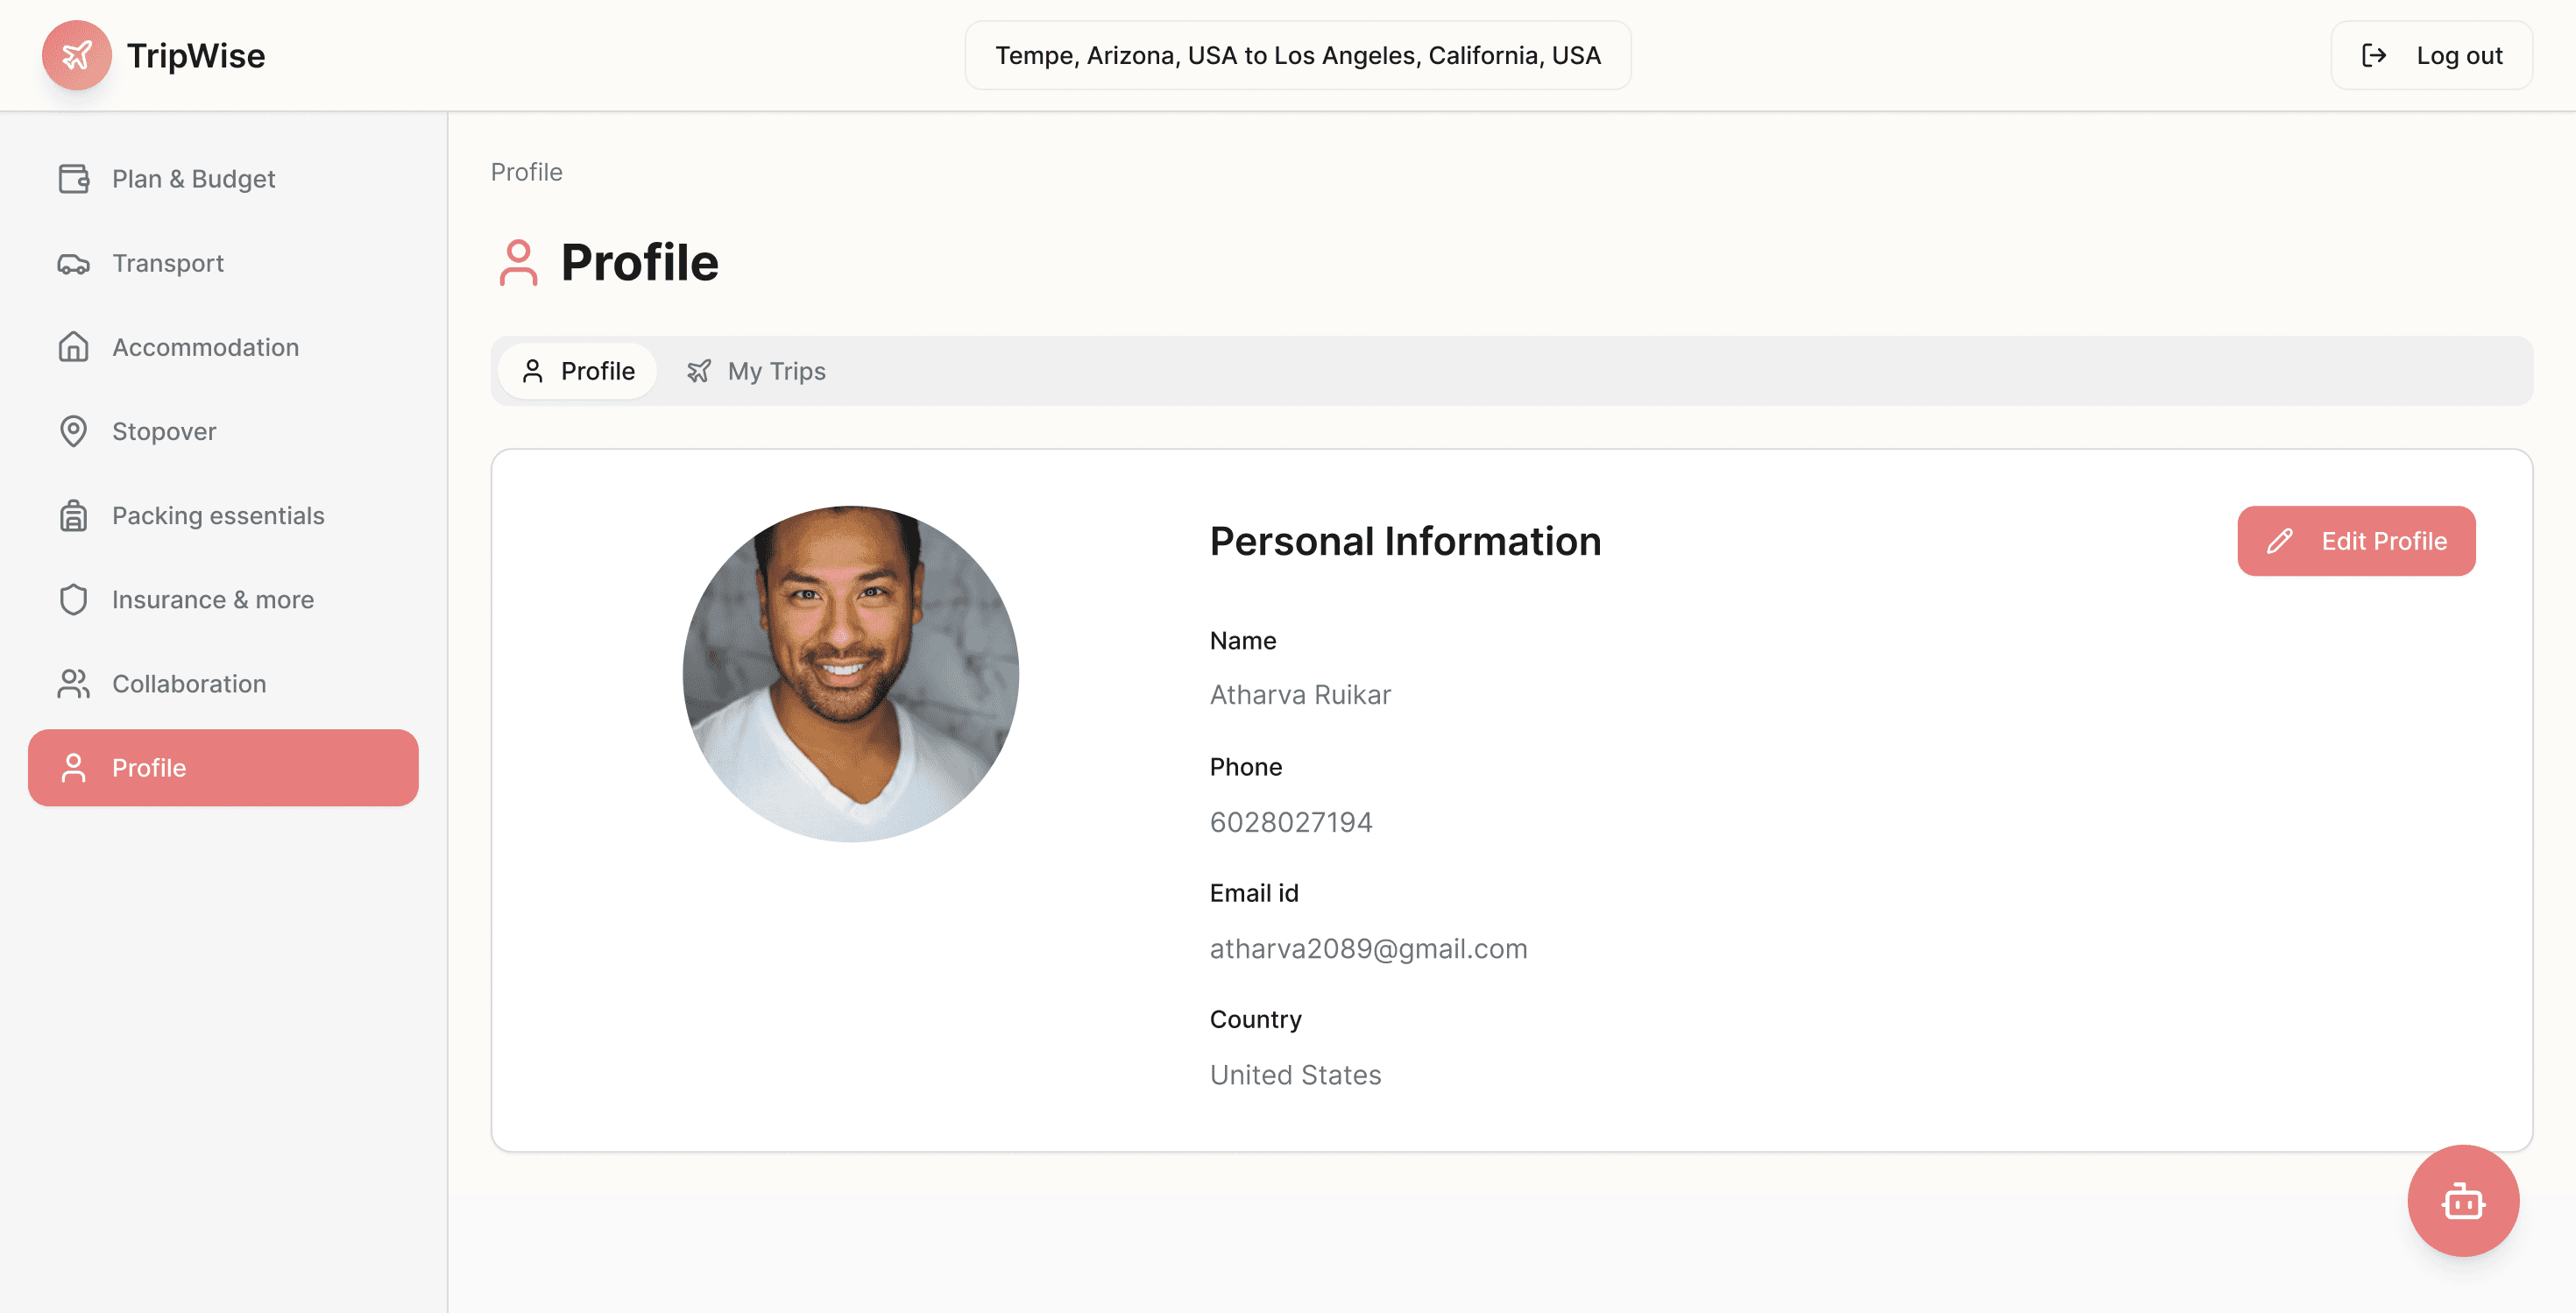Click the Insurance shield icon
This screenshot has height=1313, width=2576.
pos(73,600)
